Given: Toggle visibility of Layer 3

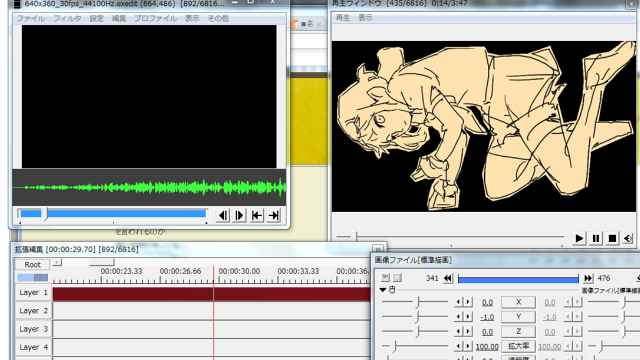Looking at the screenshot, I should 33,329.
